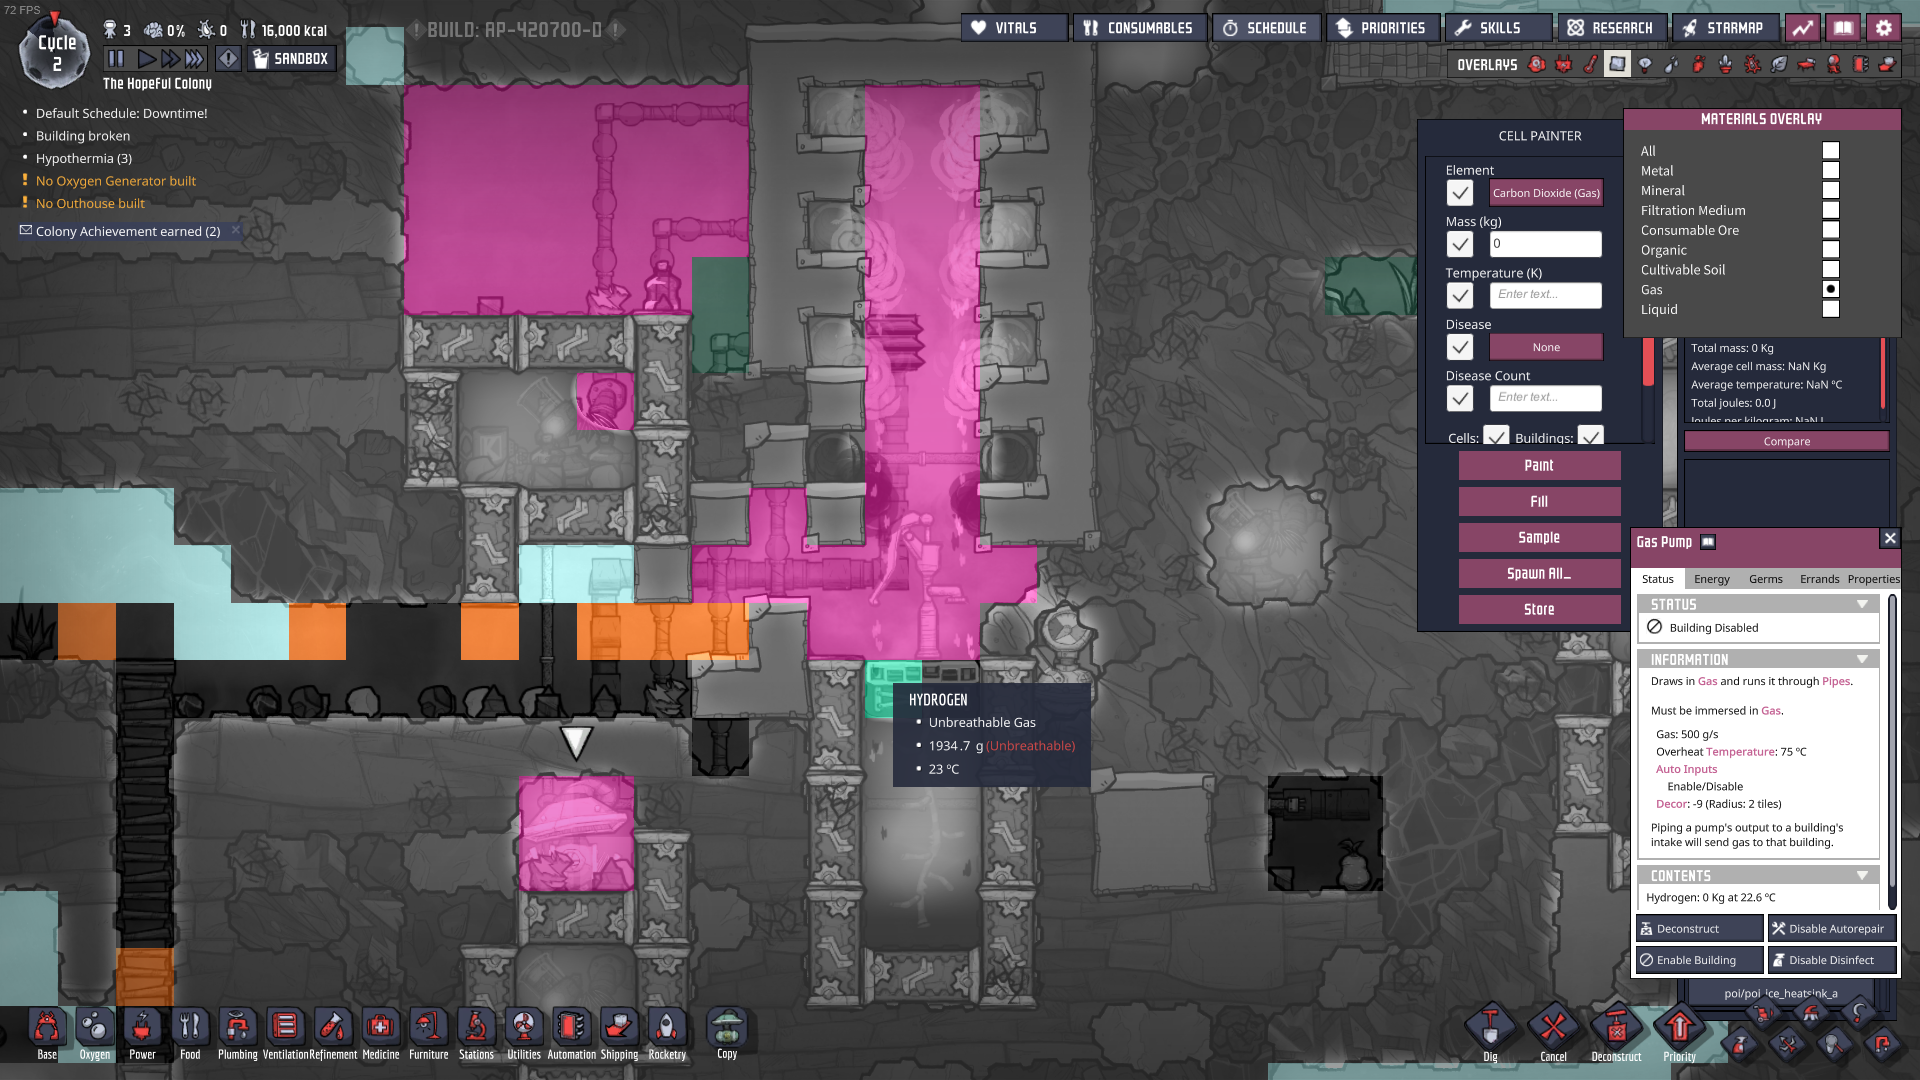Collapse the Information section

[x=1862, y=659]
